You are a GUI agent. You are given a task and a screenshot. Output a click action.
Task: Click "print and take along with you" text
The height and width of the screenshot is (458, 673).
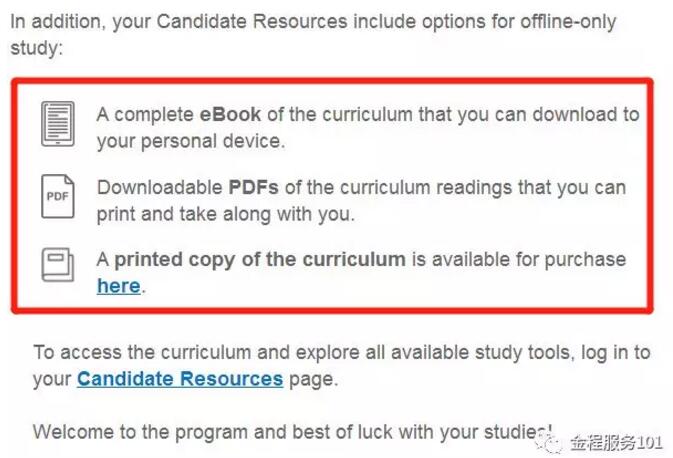[x=226, y=214]
